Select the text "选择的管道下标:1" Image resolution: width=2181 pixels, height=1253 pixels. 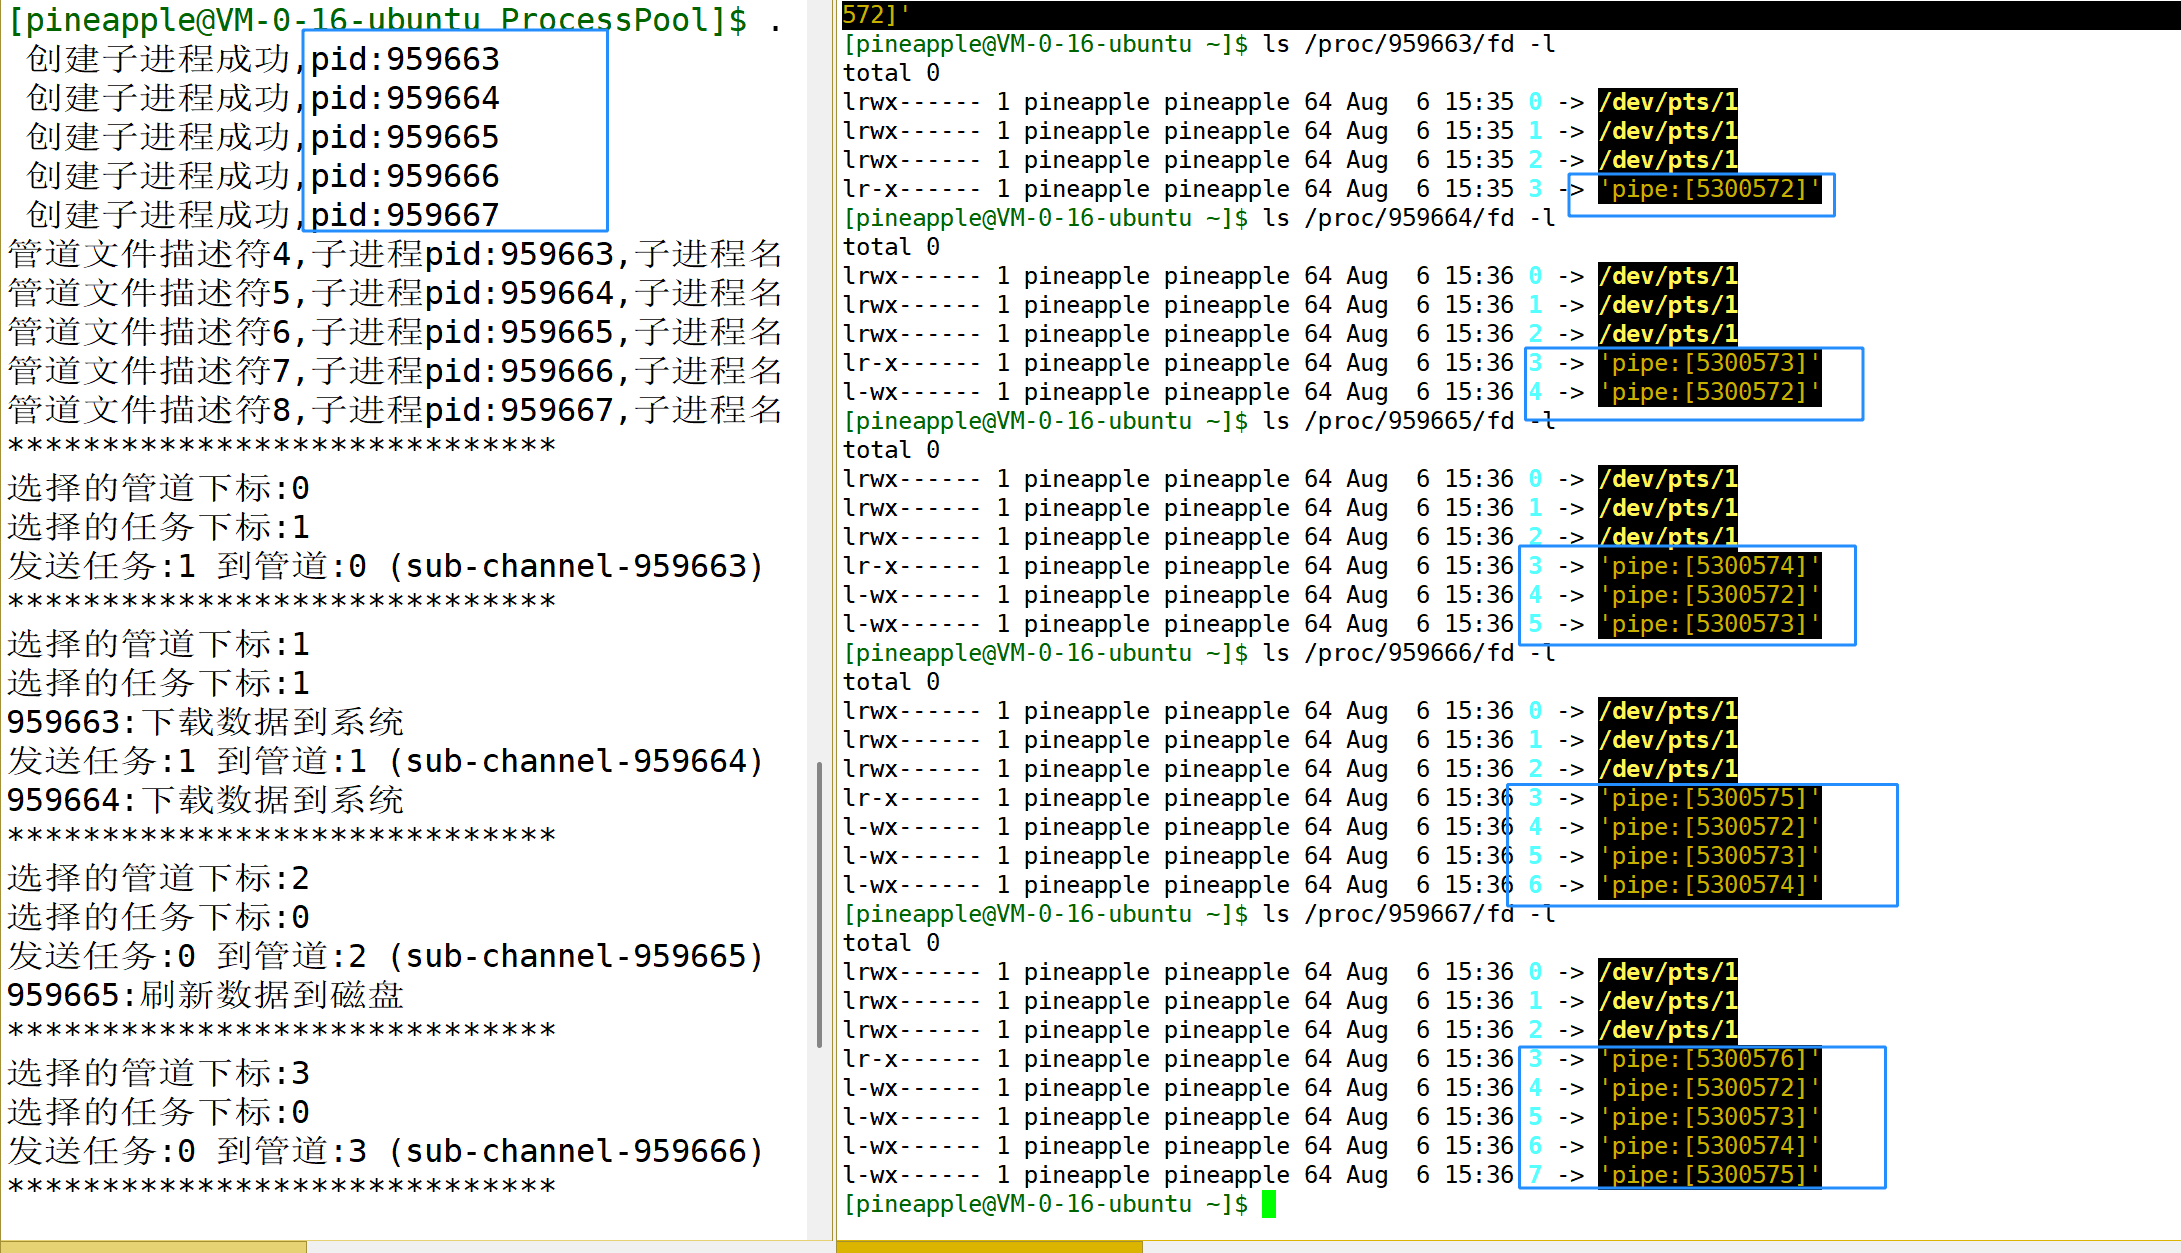tap(159, 644)
